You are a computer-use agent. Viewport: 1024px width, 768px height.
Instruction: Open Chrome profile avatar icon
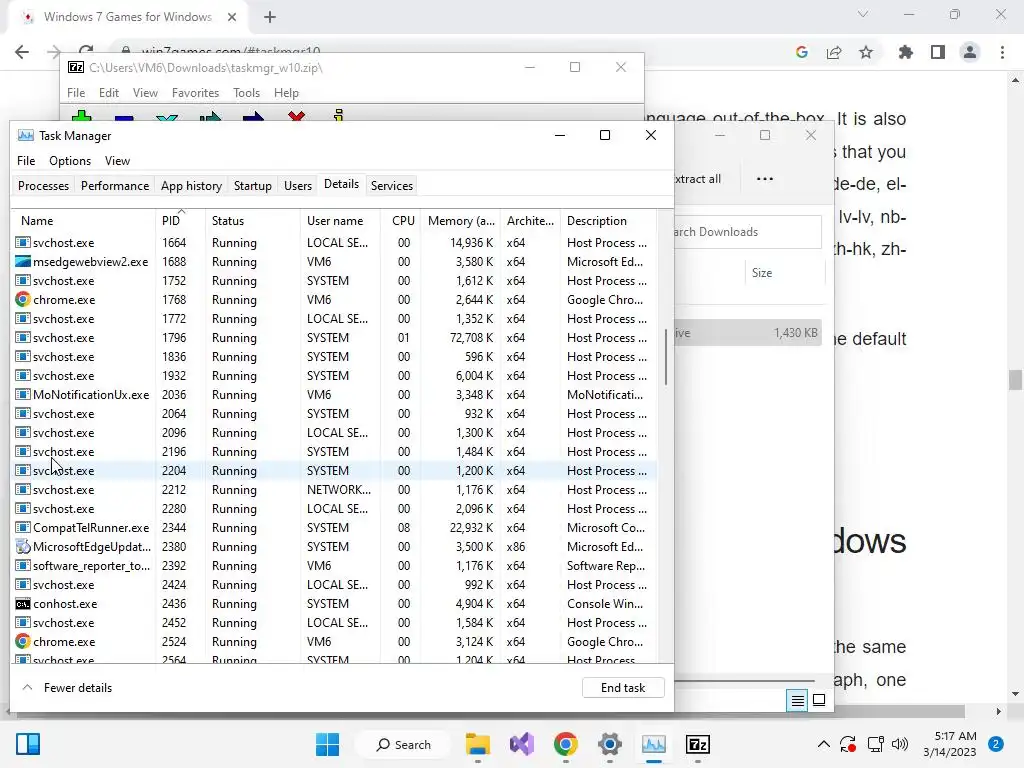[x=970, y=52]
